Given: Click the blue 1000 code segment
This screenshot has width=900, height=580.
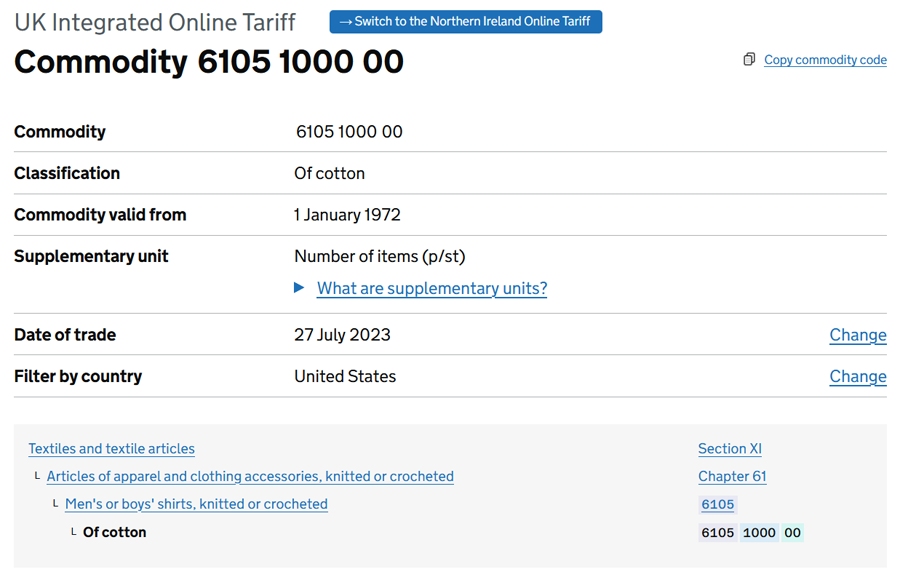Looking at the screenshot, I should point(759,533).
